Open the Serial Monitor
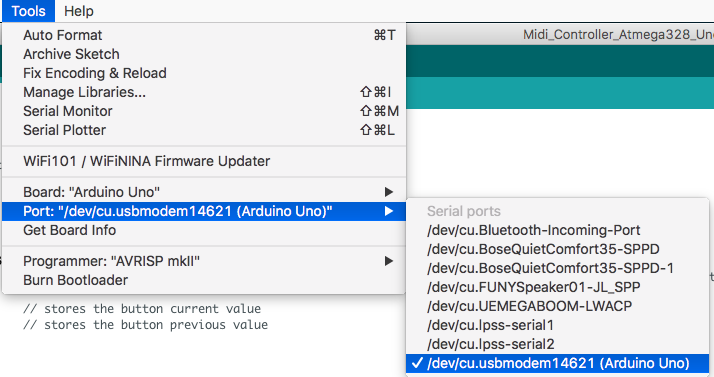The image size is (714, 377). (x=204, y=111)
